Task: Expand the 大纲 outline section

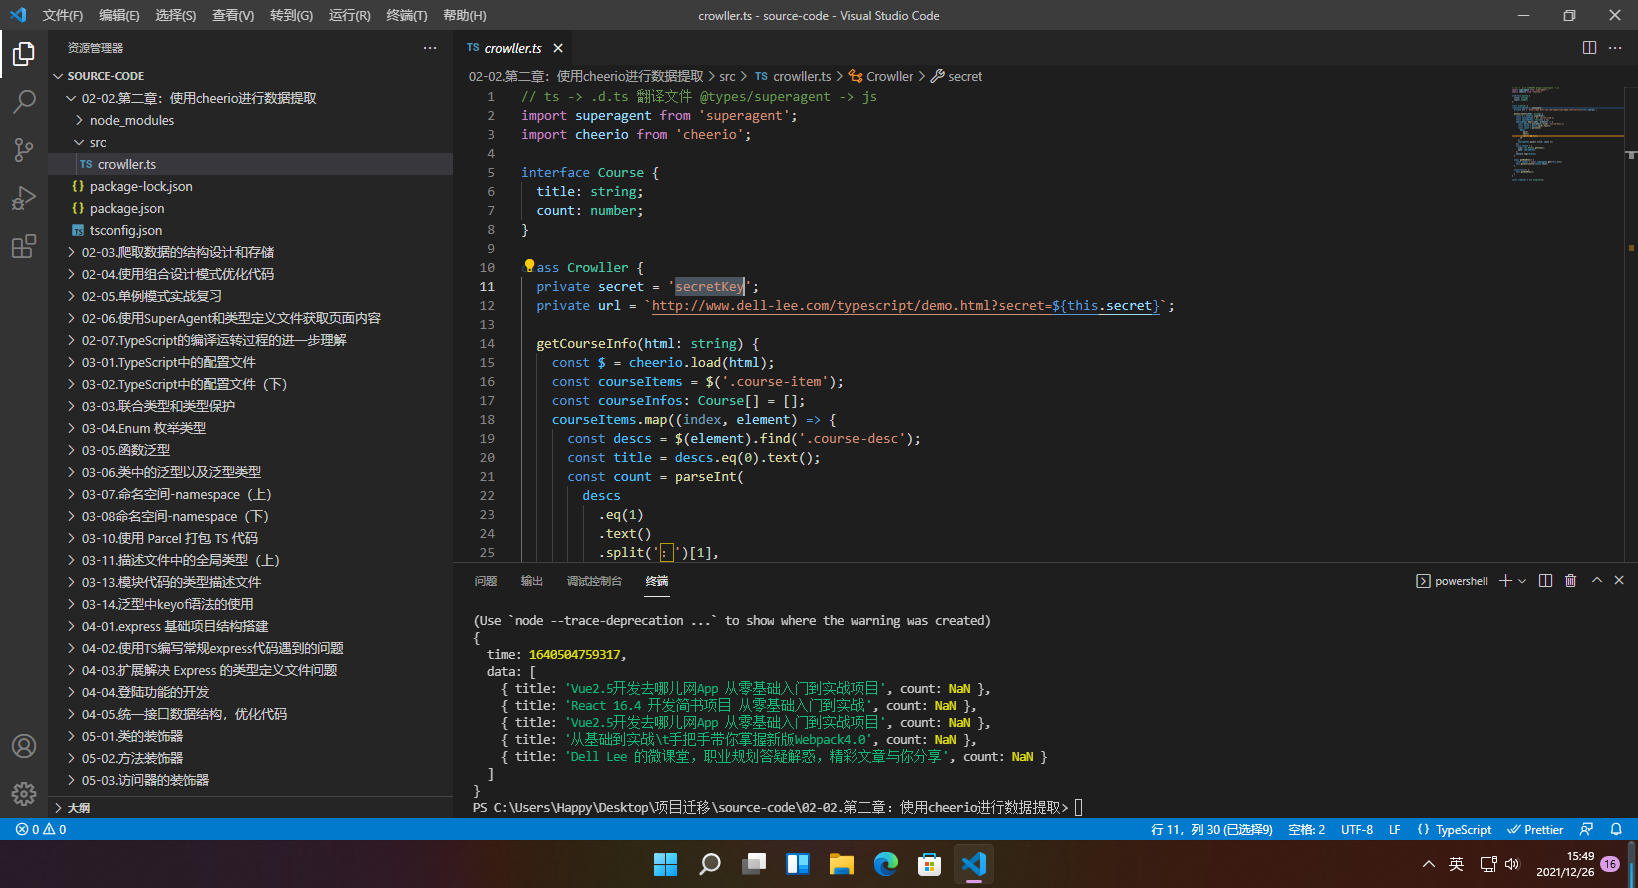Action: tap(250, 808)
